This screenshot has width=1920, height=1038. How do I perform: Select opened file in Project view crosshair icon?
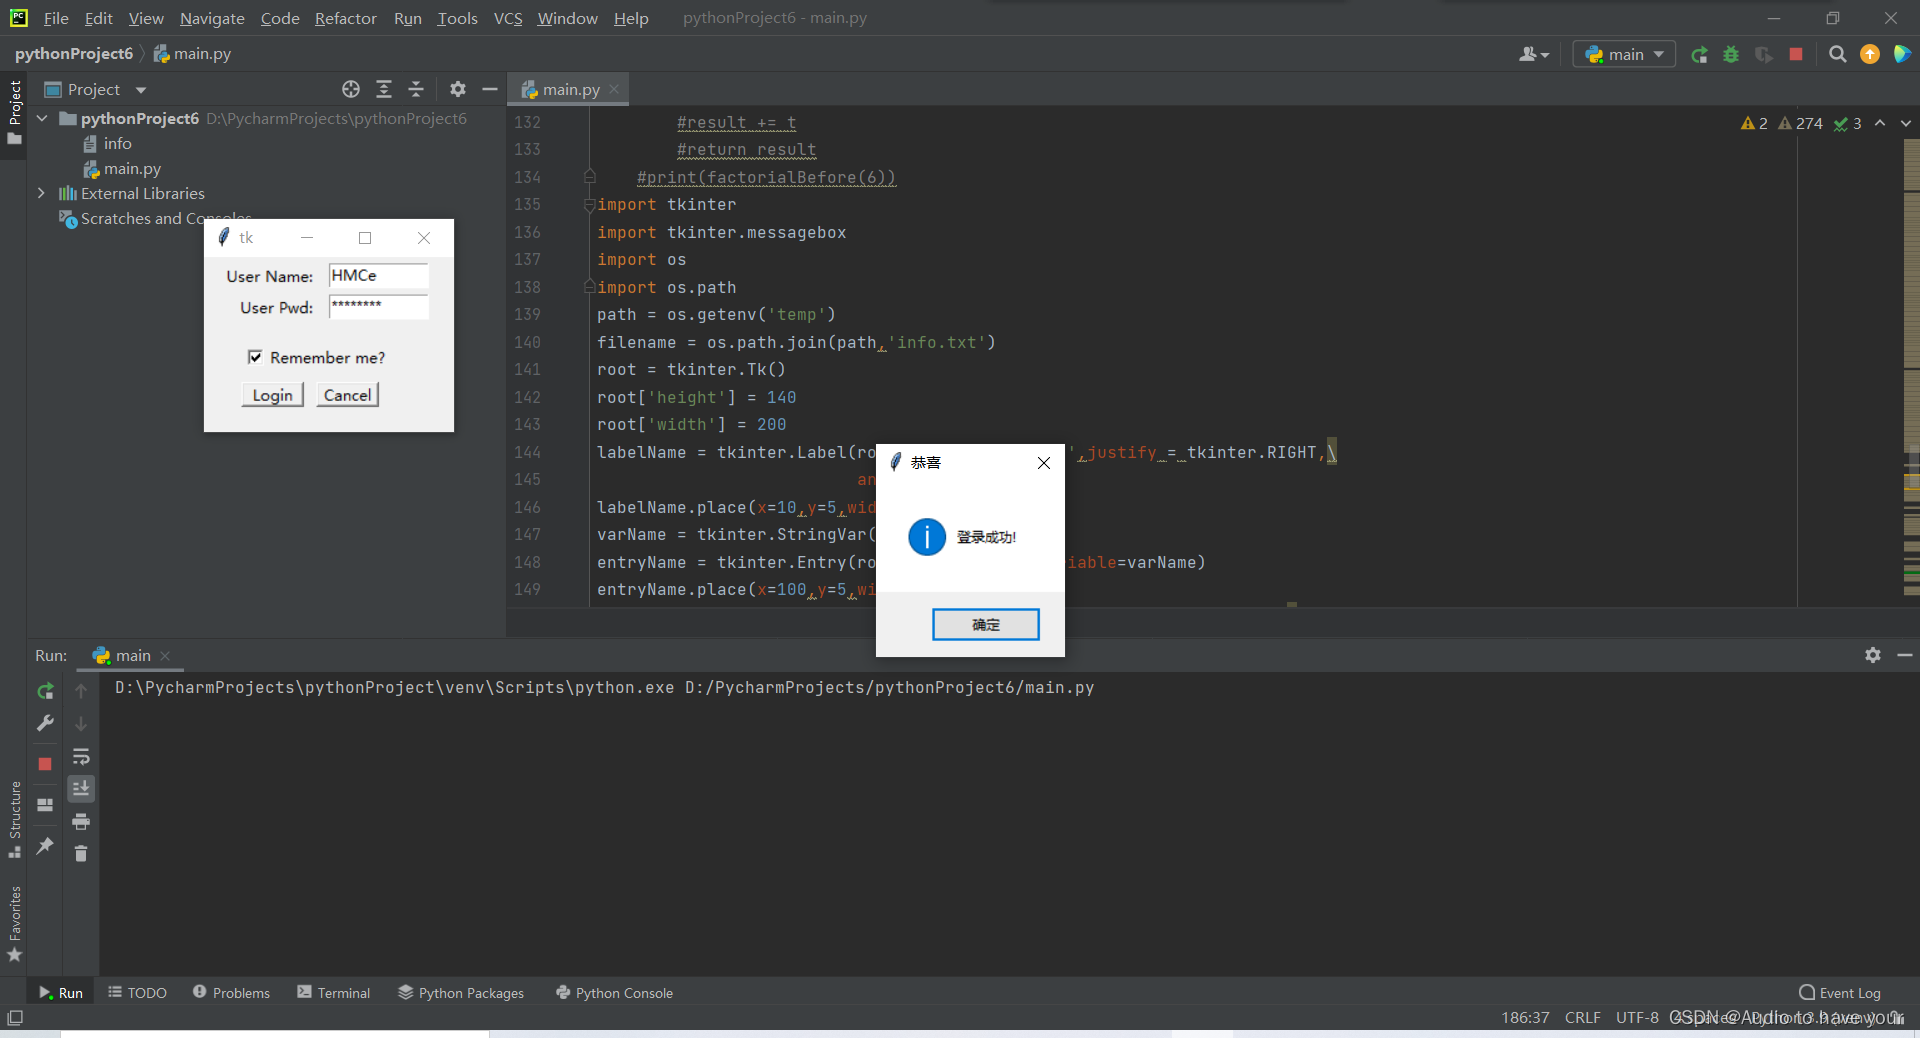click(x=351, y=89)
